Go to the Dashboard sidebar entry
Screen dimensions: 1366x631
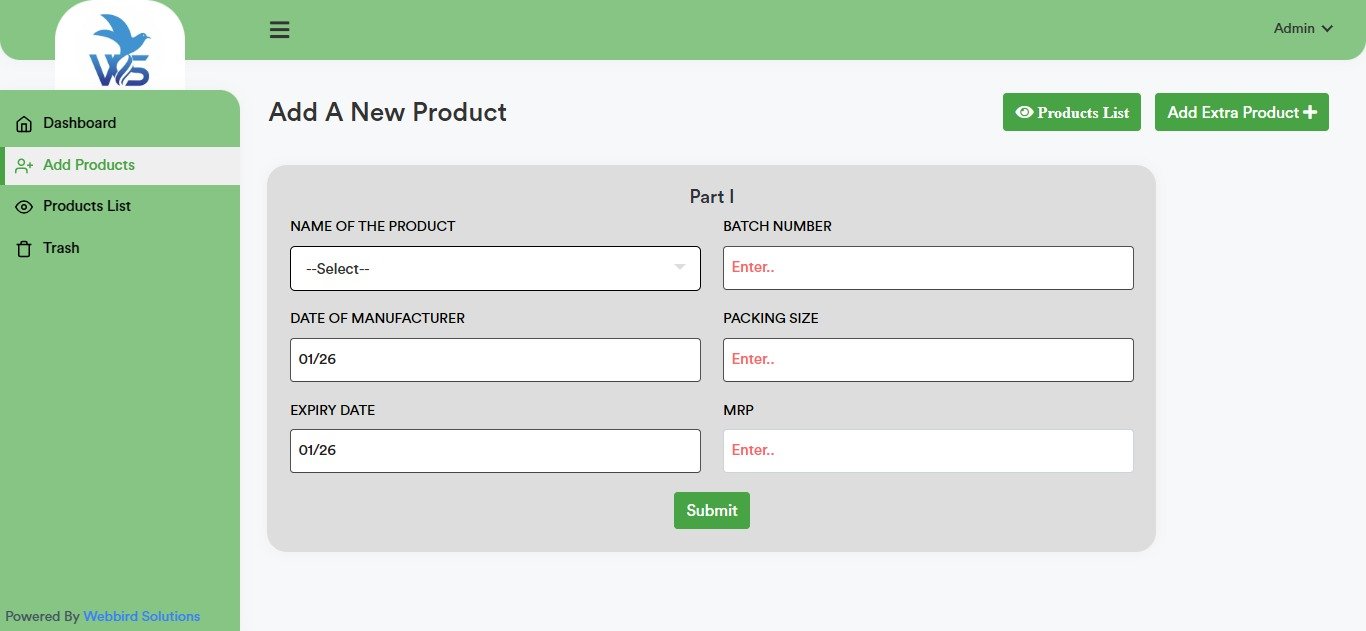tap(79, 122)
